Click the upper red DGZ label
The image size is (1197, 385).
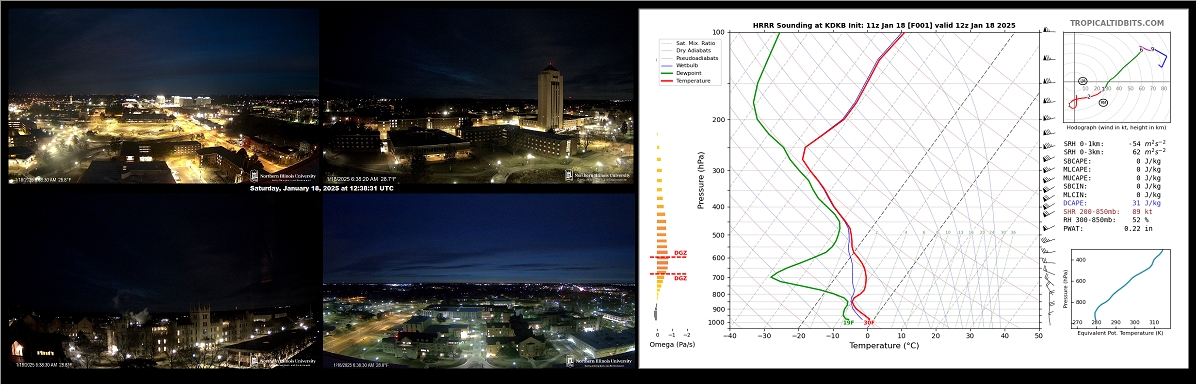680,253
